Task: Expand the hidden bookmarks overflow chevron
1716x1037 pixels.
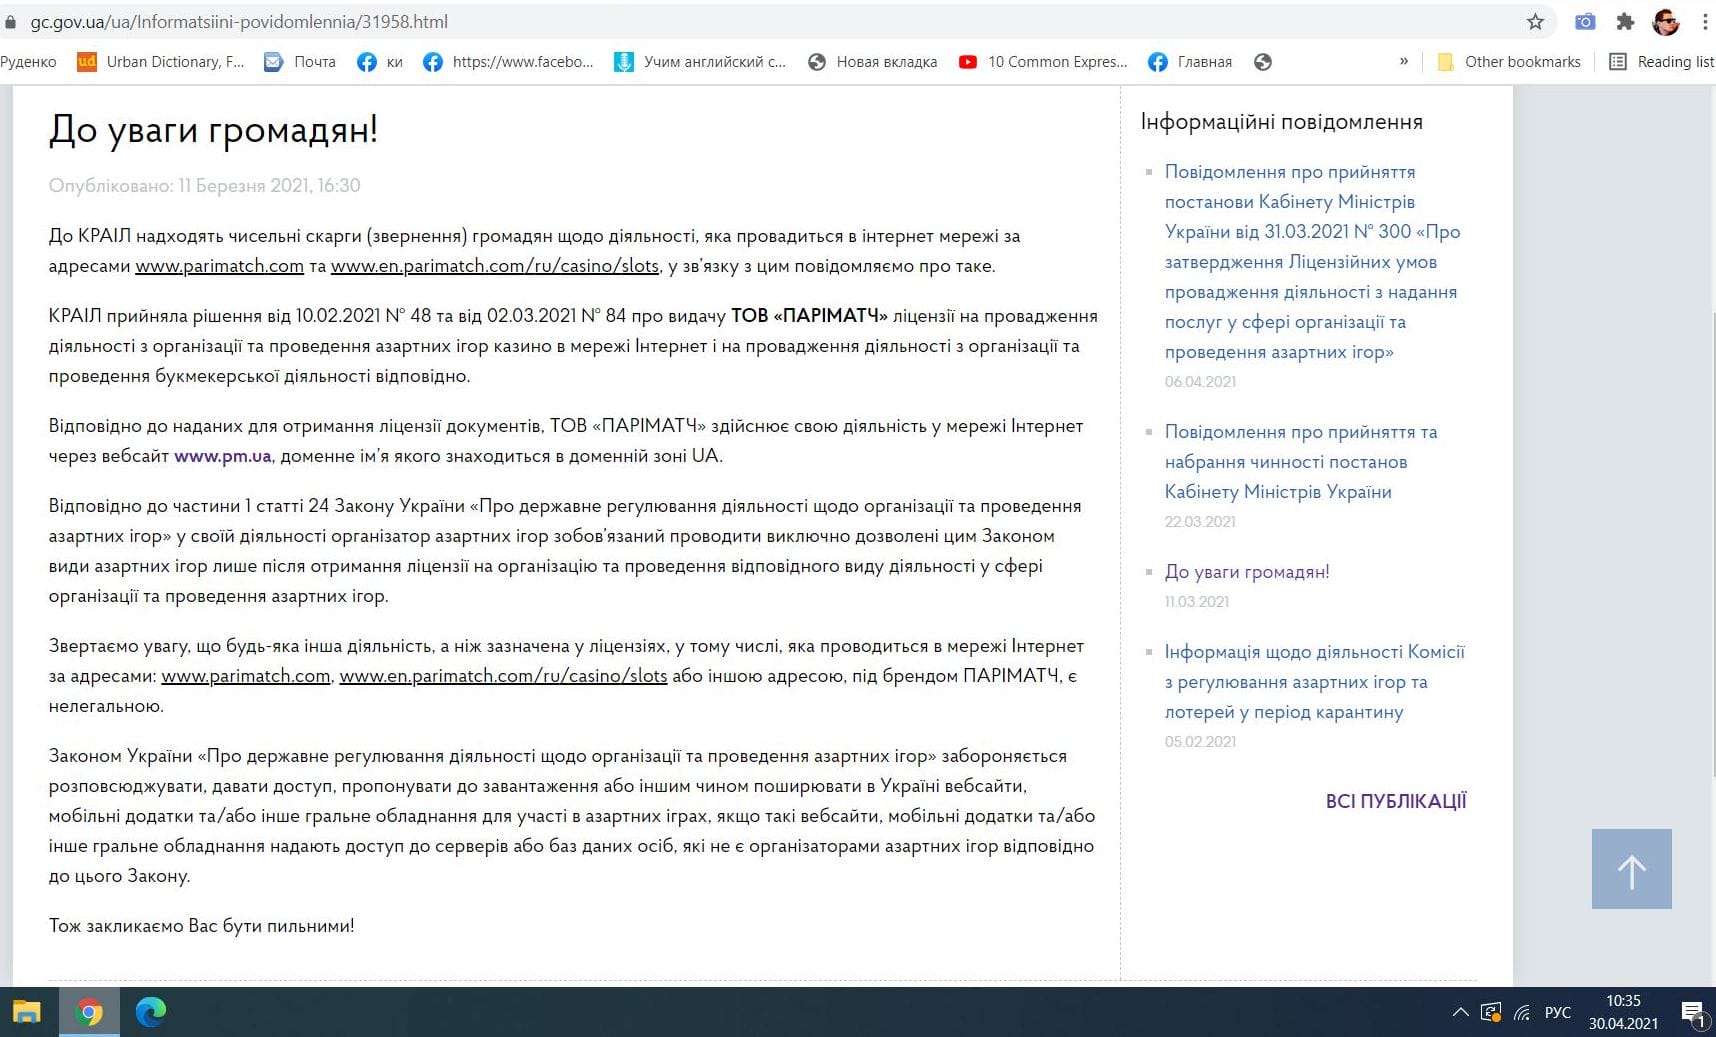Action: pyautogui.click(x=1404, y=62)
